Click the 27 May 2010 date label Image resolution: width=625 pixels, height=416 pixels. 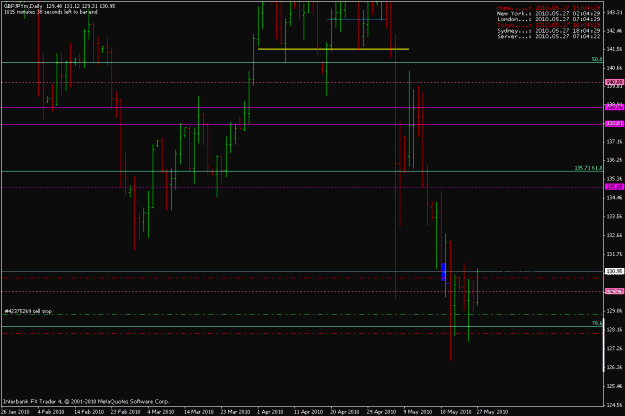[x=492, y=412]
